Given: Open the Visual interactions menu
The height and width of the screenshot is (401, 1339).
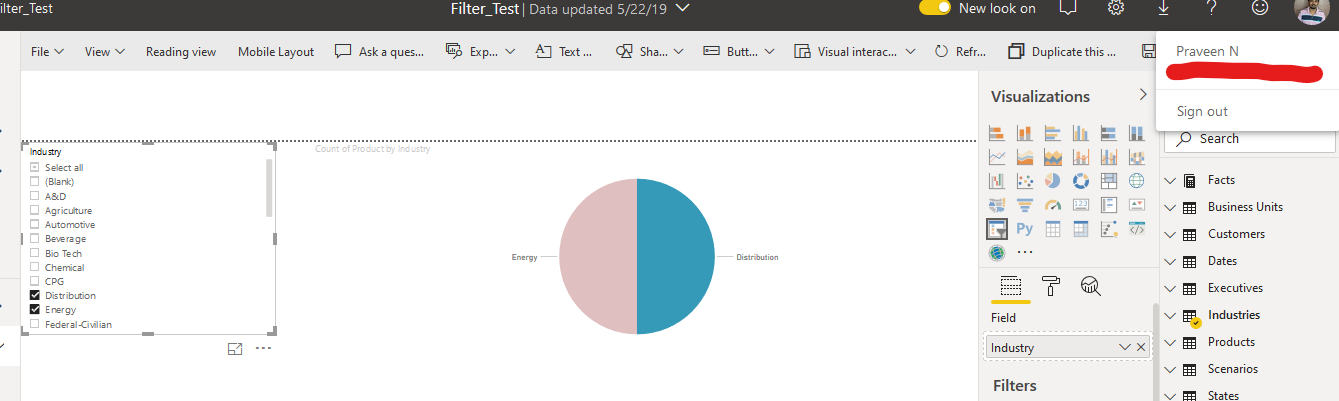Looking at the screenshot, I should coord(853,51).
